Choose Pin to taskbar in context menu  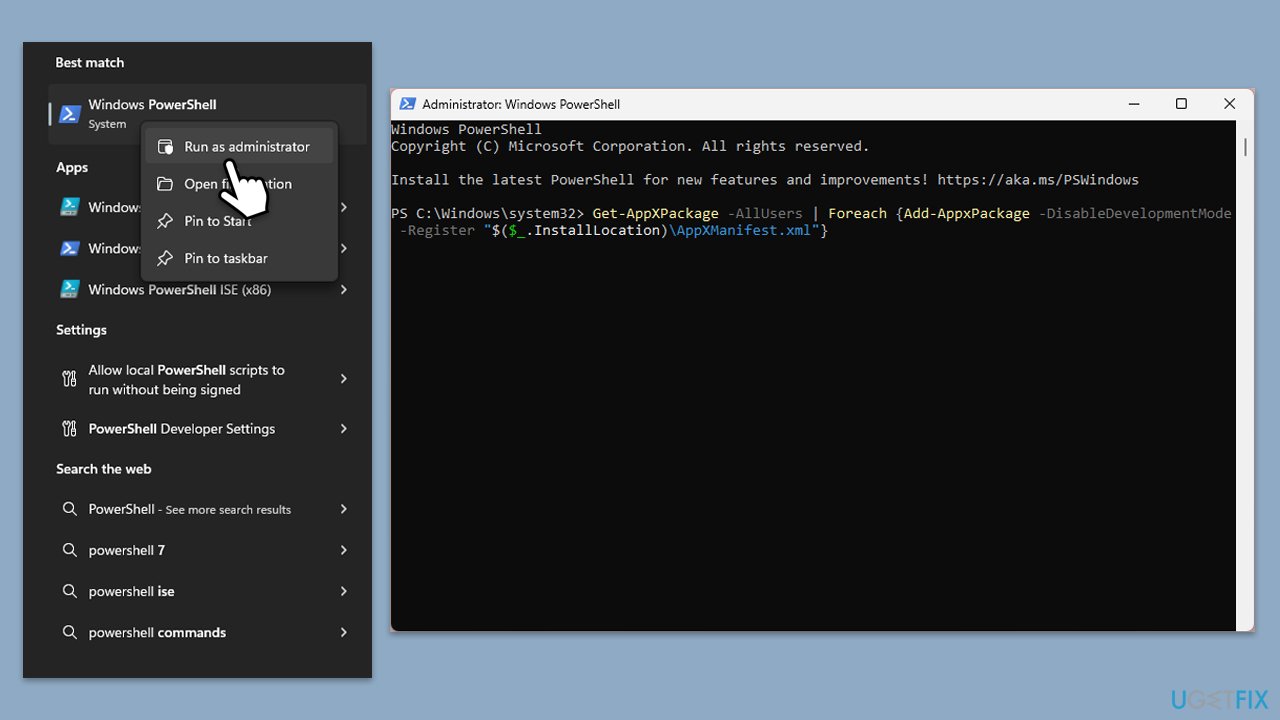pyautogui.click(x=226, y=258)
